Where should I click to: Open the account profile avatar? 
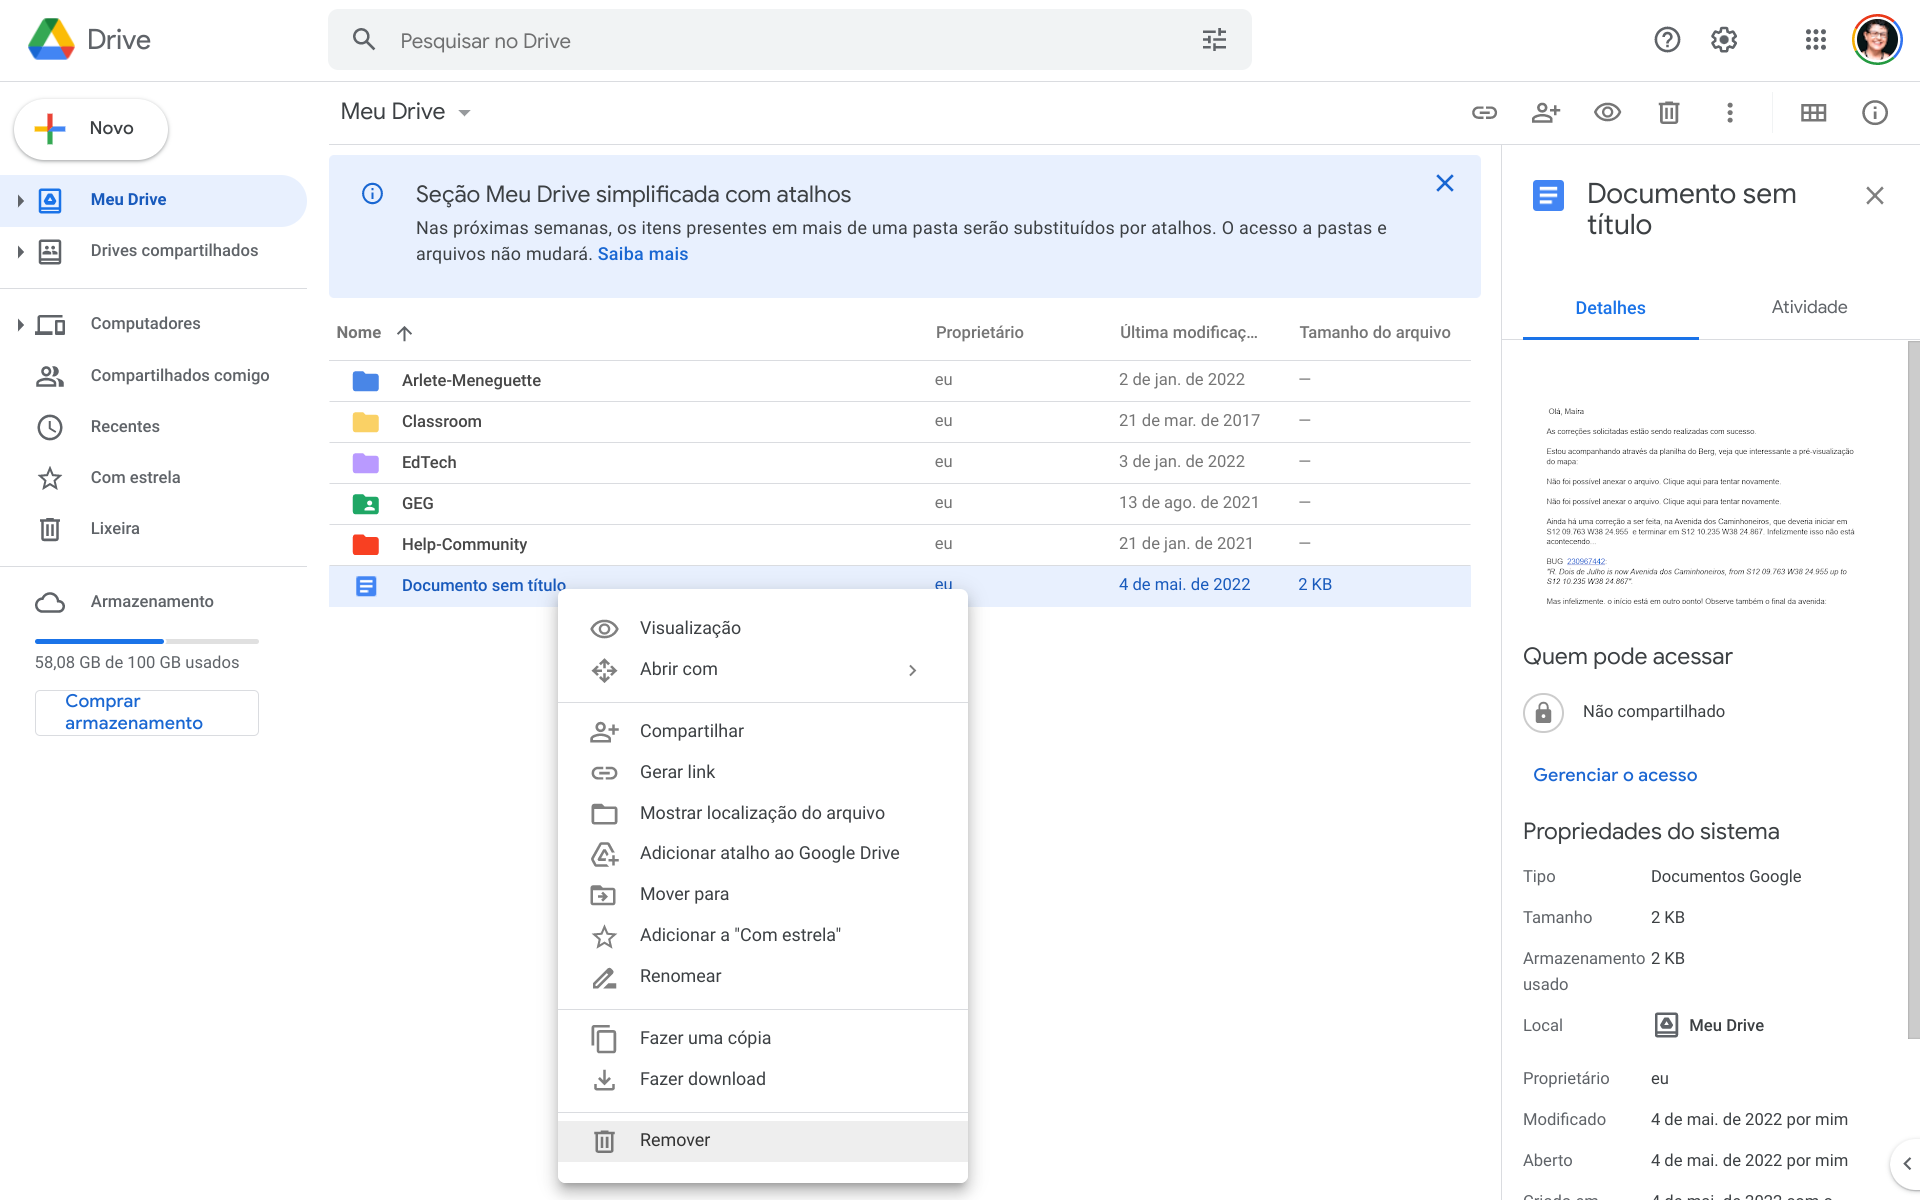tap(1877, 40)
